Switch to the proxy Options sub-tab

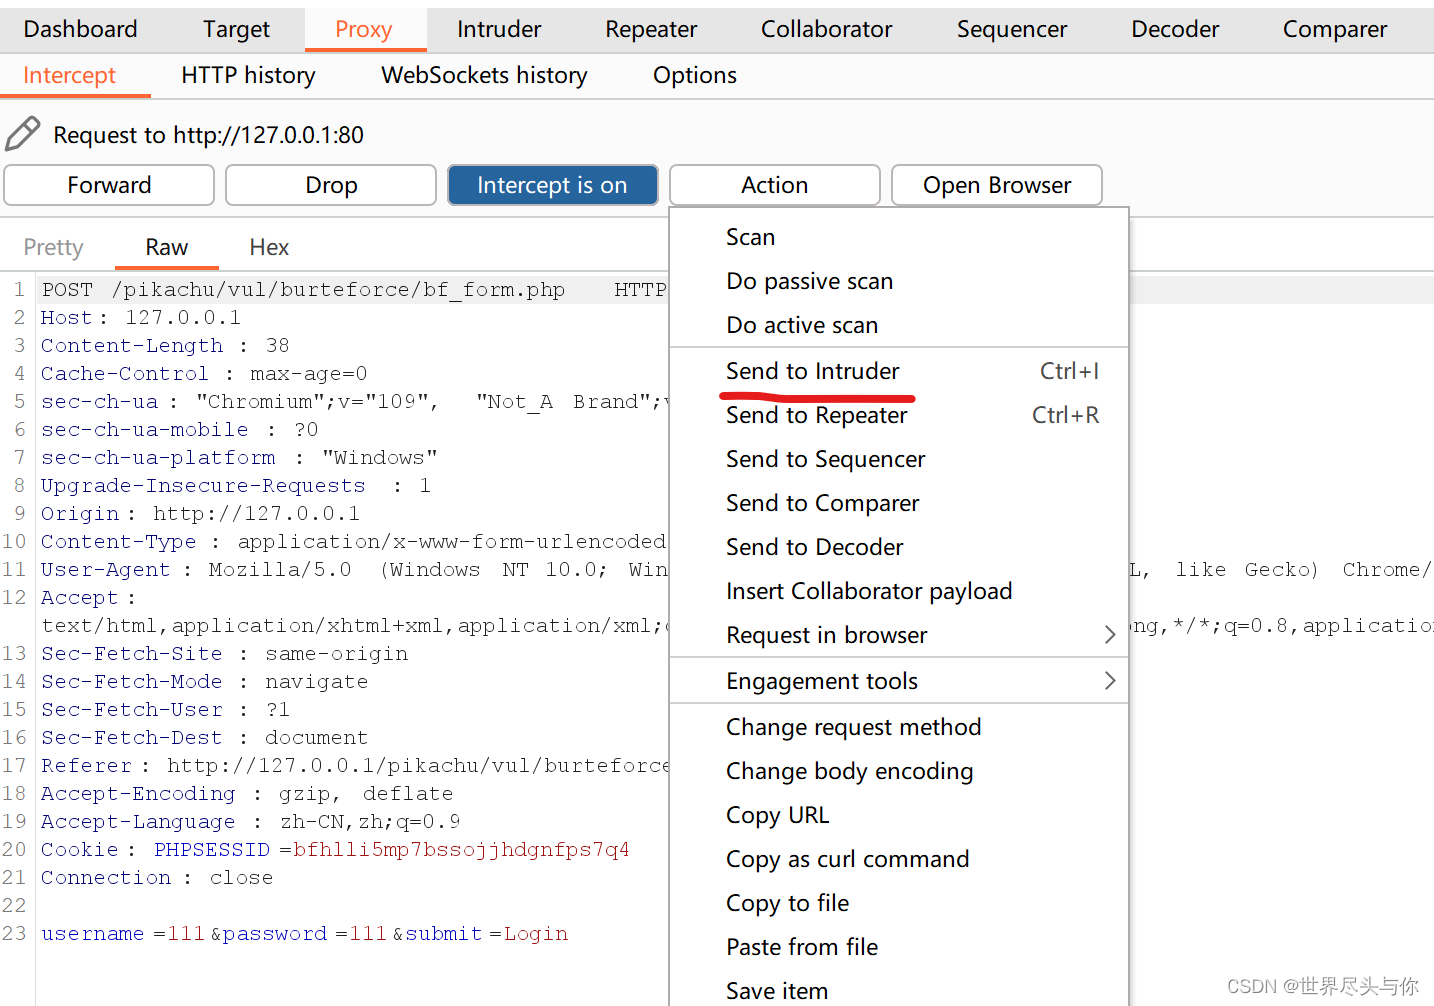point(695,75)
